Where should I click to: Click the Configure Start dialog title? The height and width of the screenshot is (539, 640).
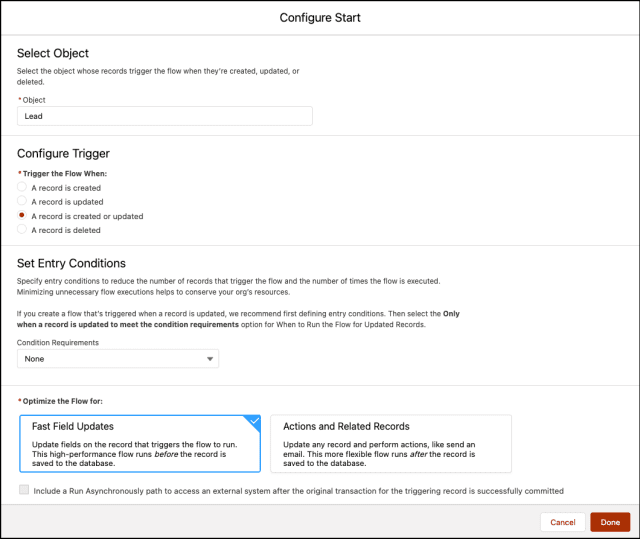(320, 18)
